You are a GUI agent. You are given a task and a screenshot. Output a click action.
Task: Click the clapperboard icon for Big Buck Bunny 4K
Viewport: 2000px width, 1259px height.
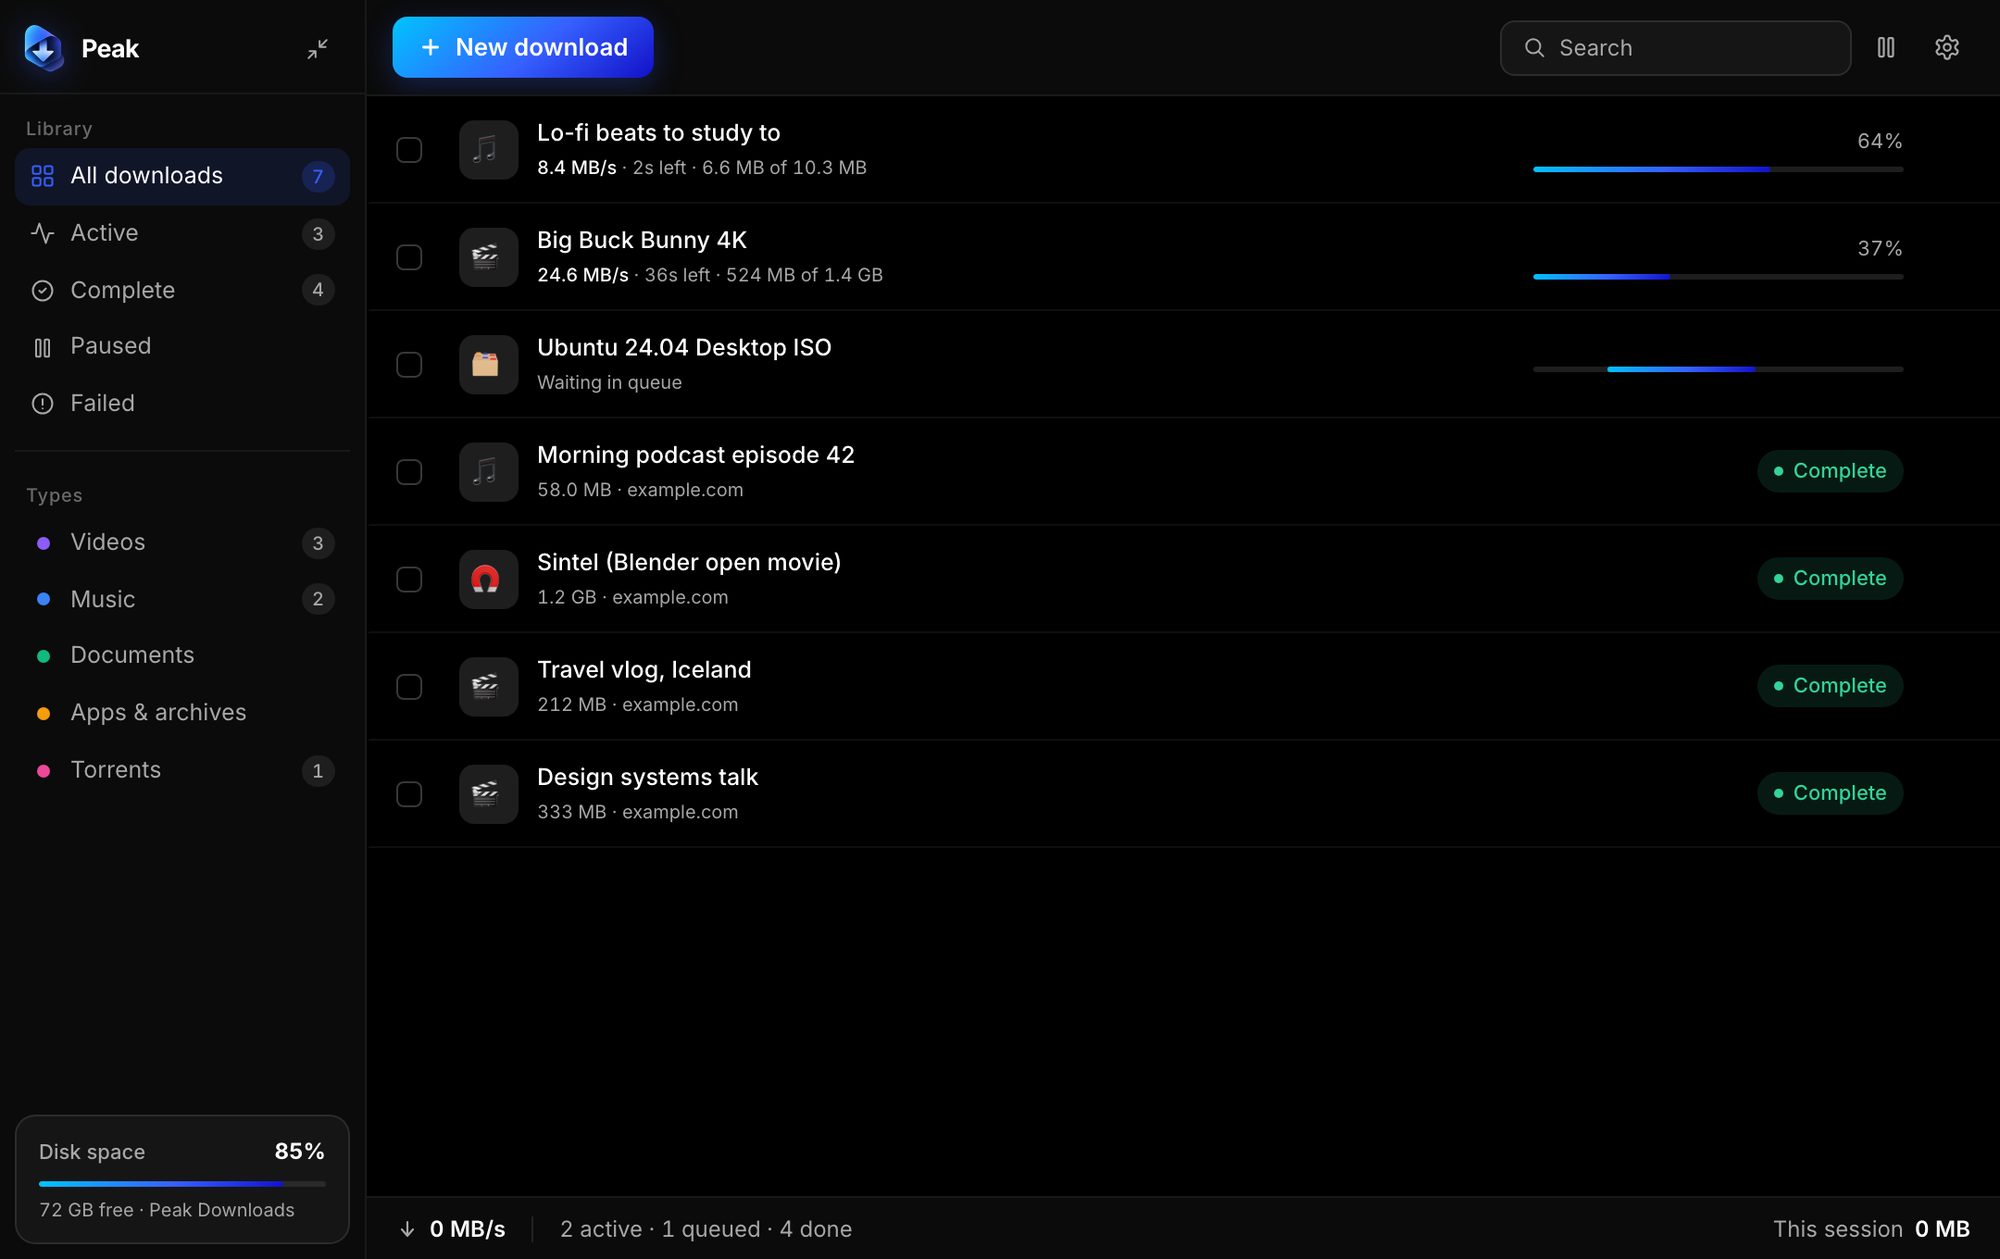click(488, 257)
